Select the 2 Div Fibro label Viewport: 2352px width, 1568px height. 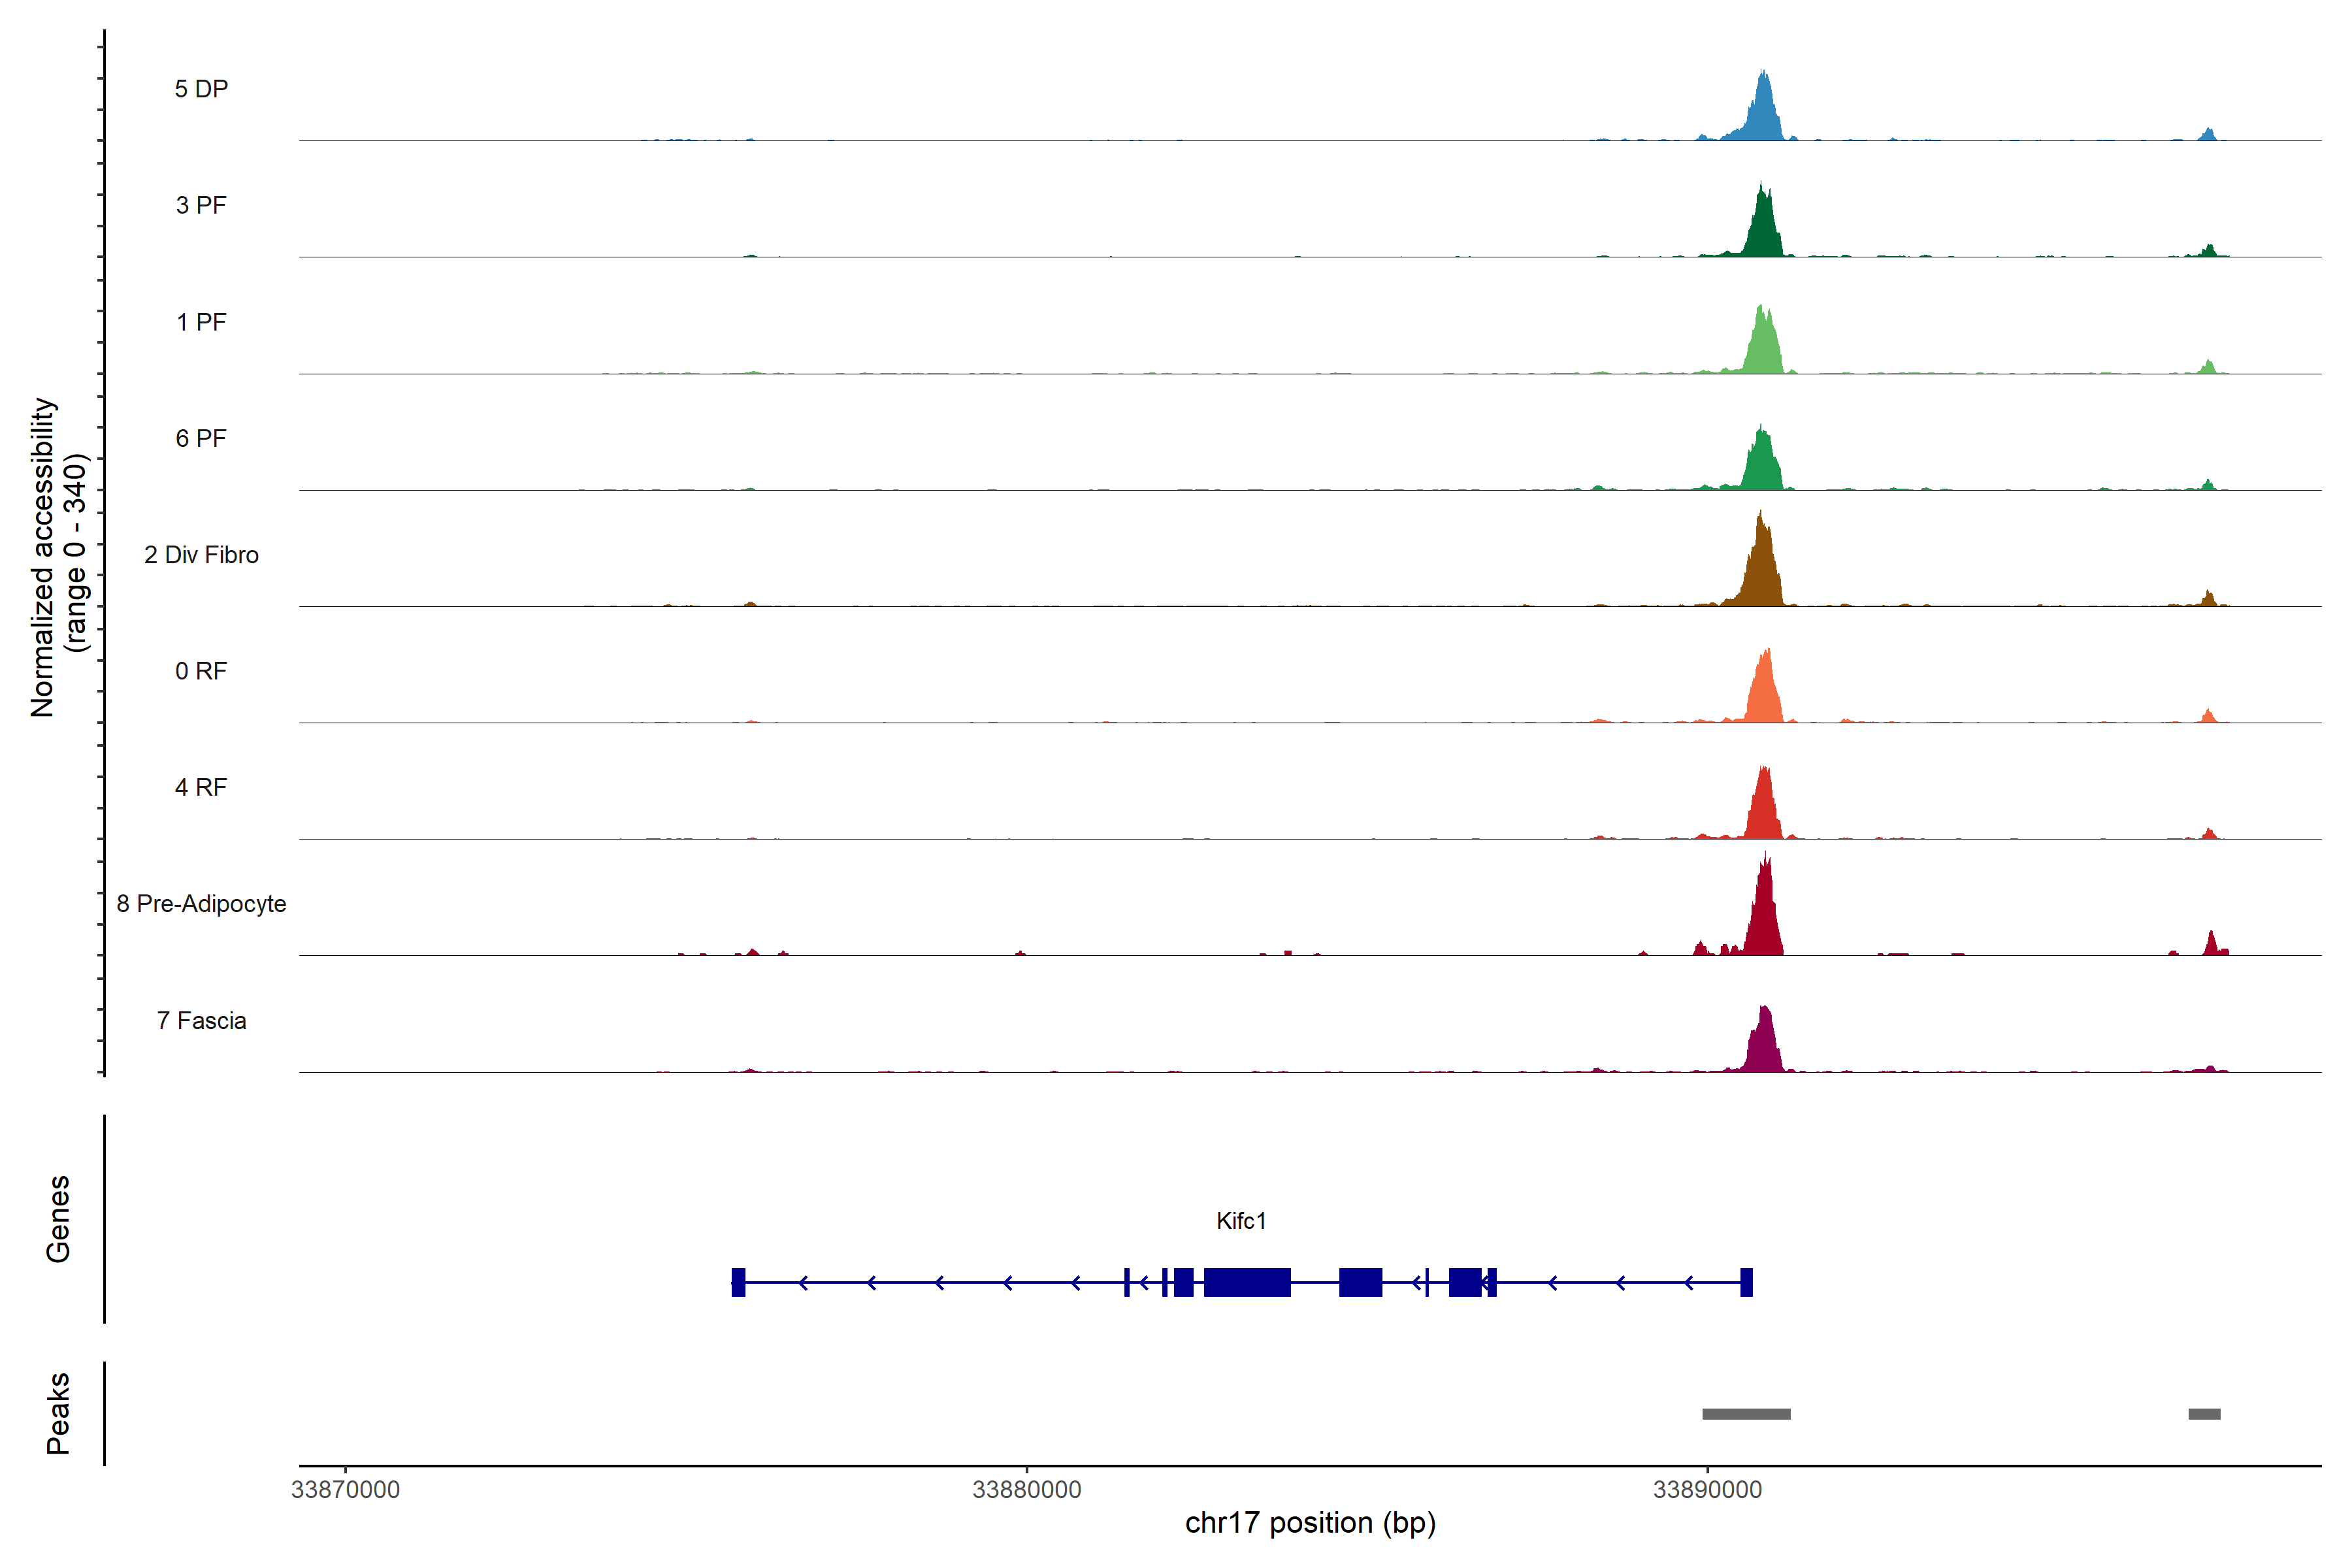tap(201, 555)
